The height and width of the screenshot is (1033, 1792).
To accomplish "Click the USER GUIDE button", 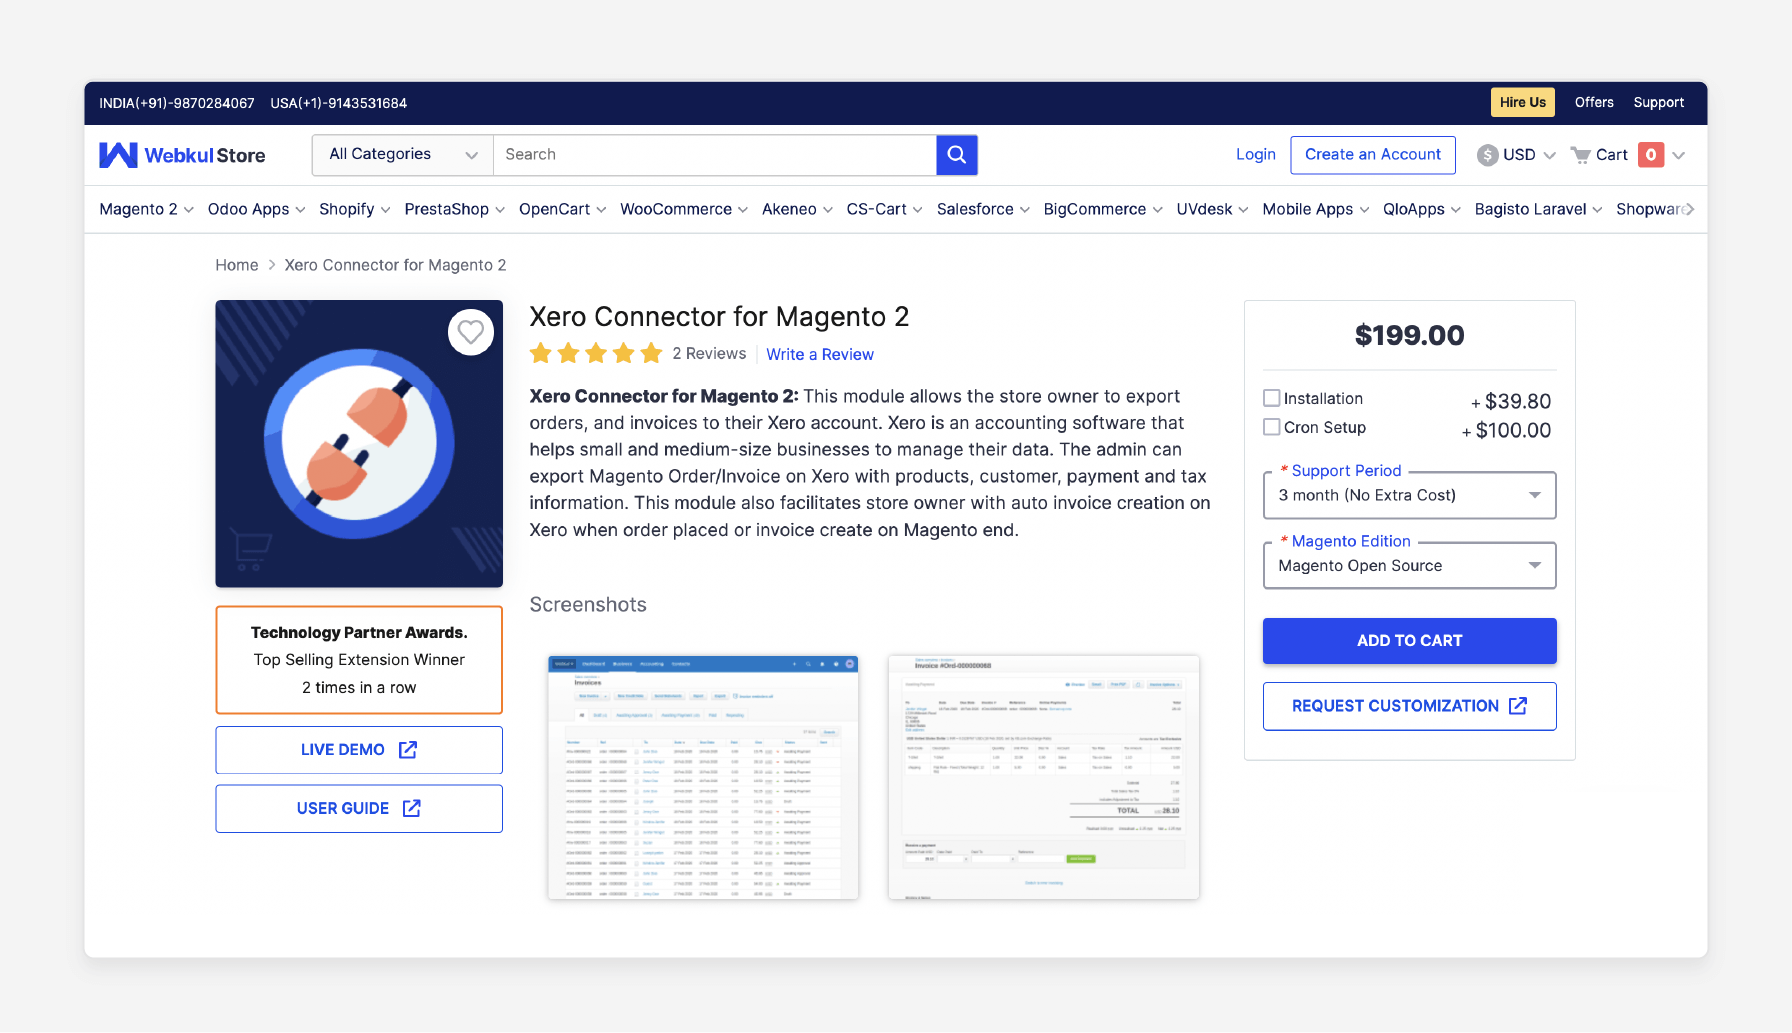I will point(359,808).
